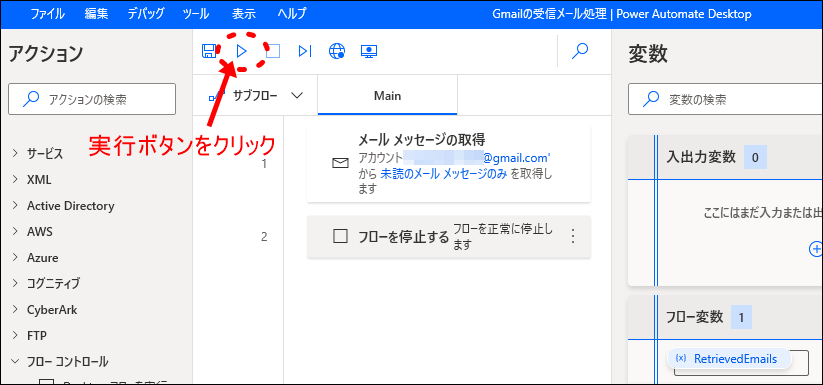This screenshot has height=385, width=823.
Task: Stop the running flow with square icon
Action: point(273,51)
